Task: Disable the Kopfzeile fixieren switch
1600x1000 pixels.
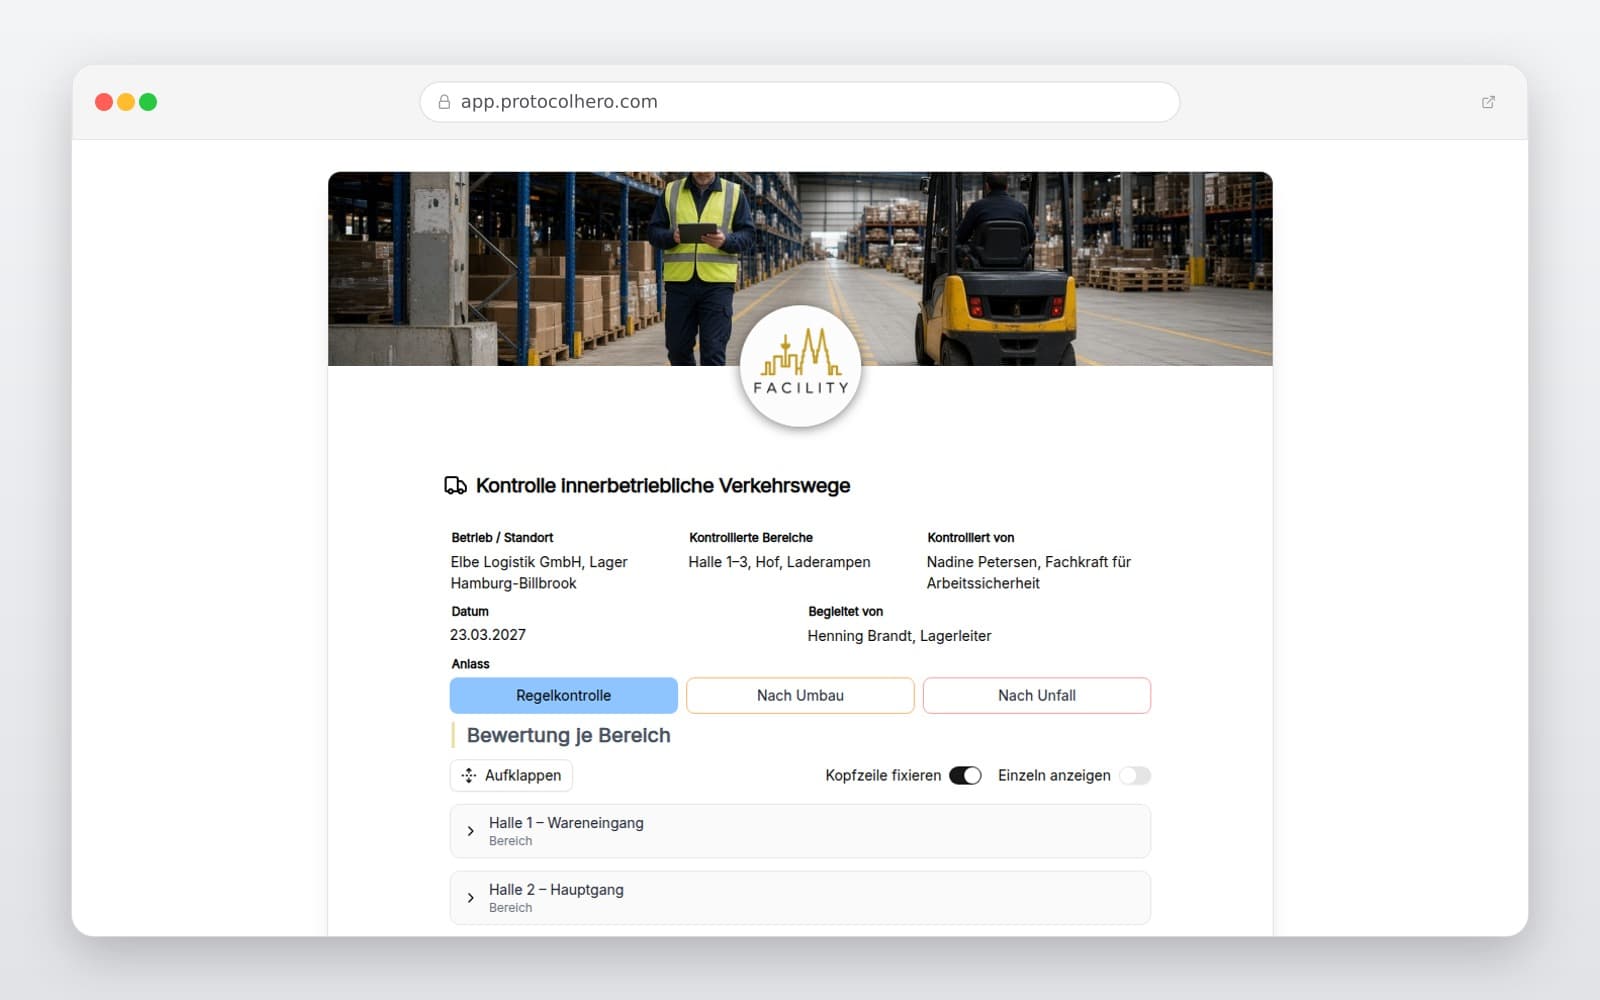Action: (965, 776)
